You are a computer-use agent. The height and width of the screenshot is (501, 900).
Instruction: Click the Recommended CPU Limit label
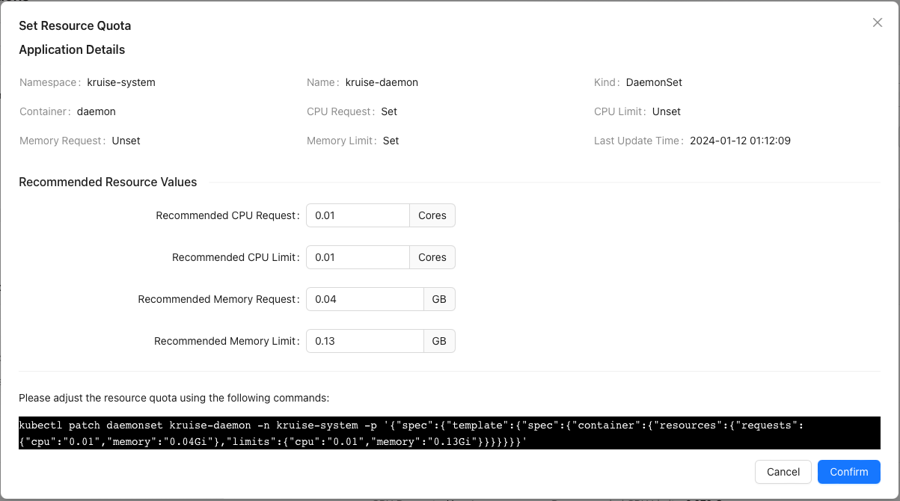236,257
